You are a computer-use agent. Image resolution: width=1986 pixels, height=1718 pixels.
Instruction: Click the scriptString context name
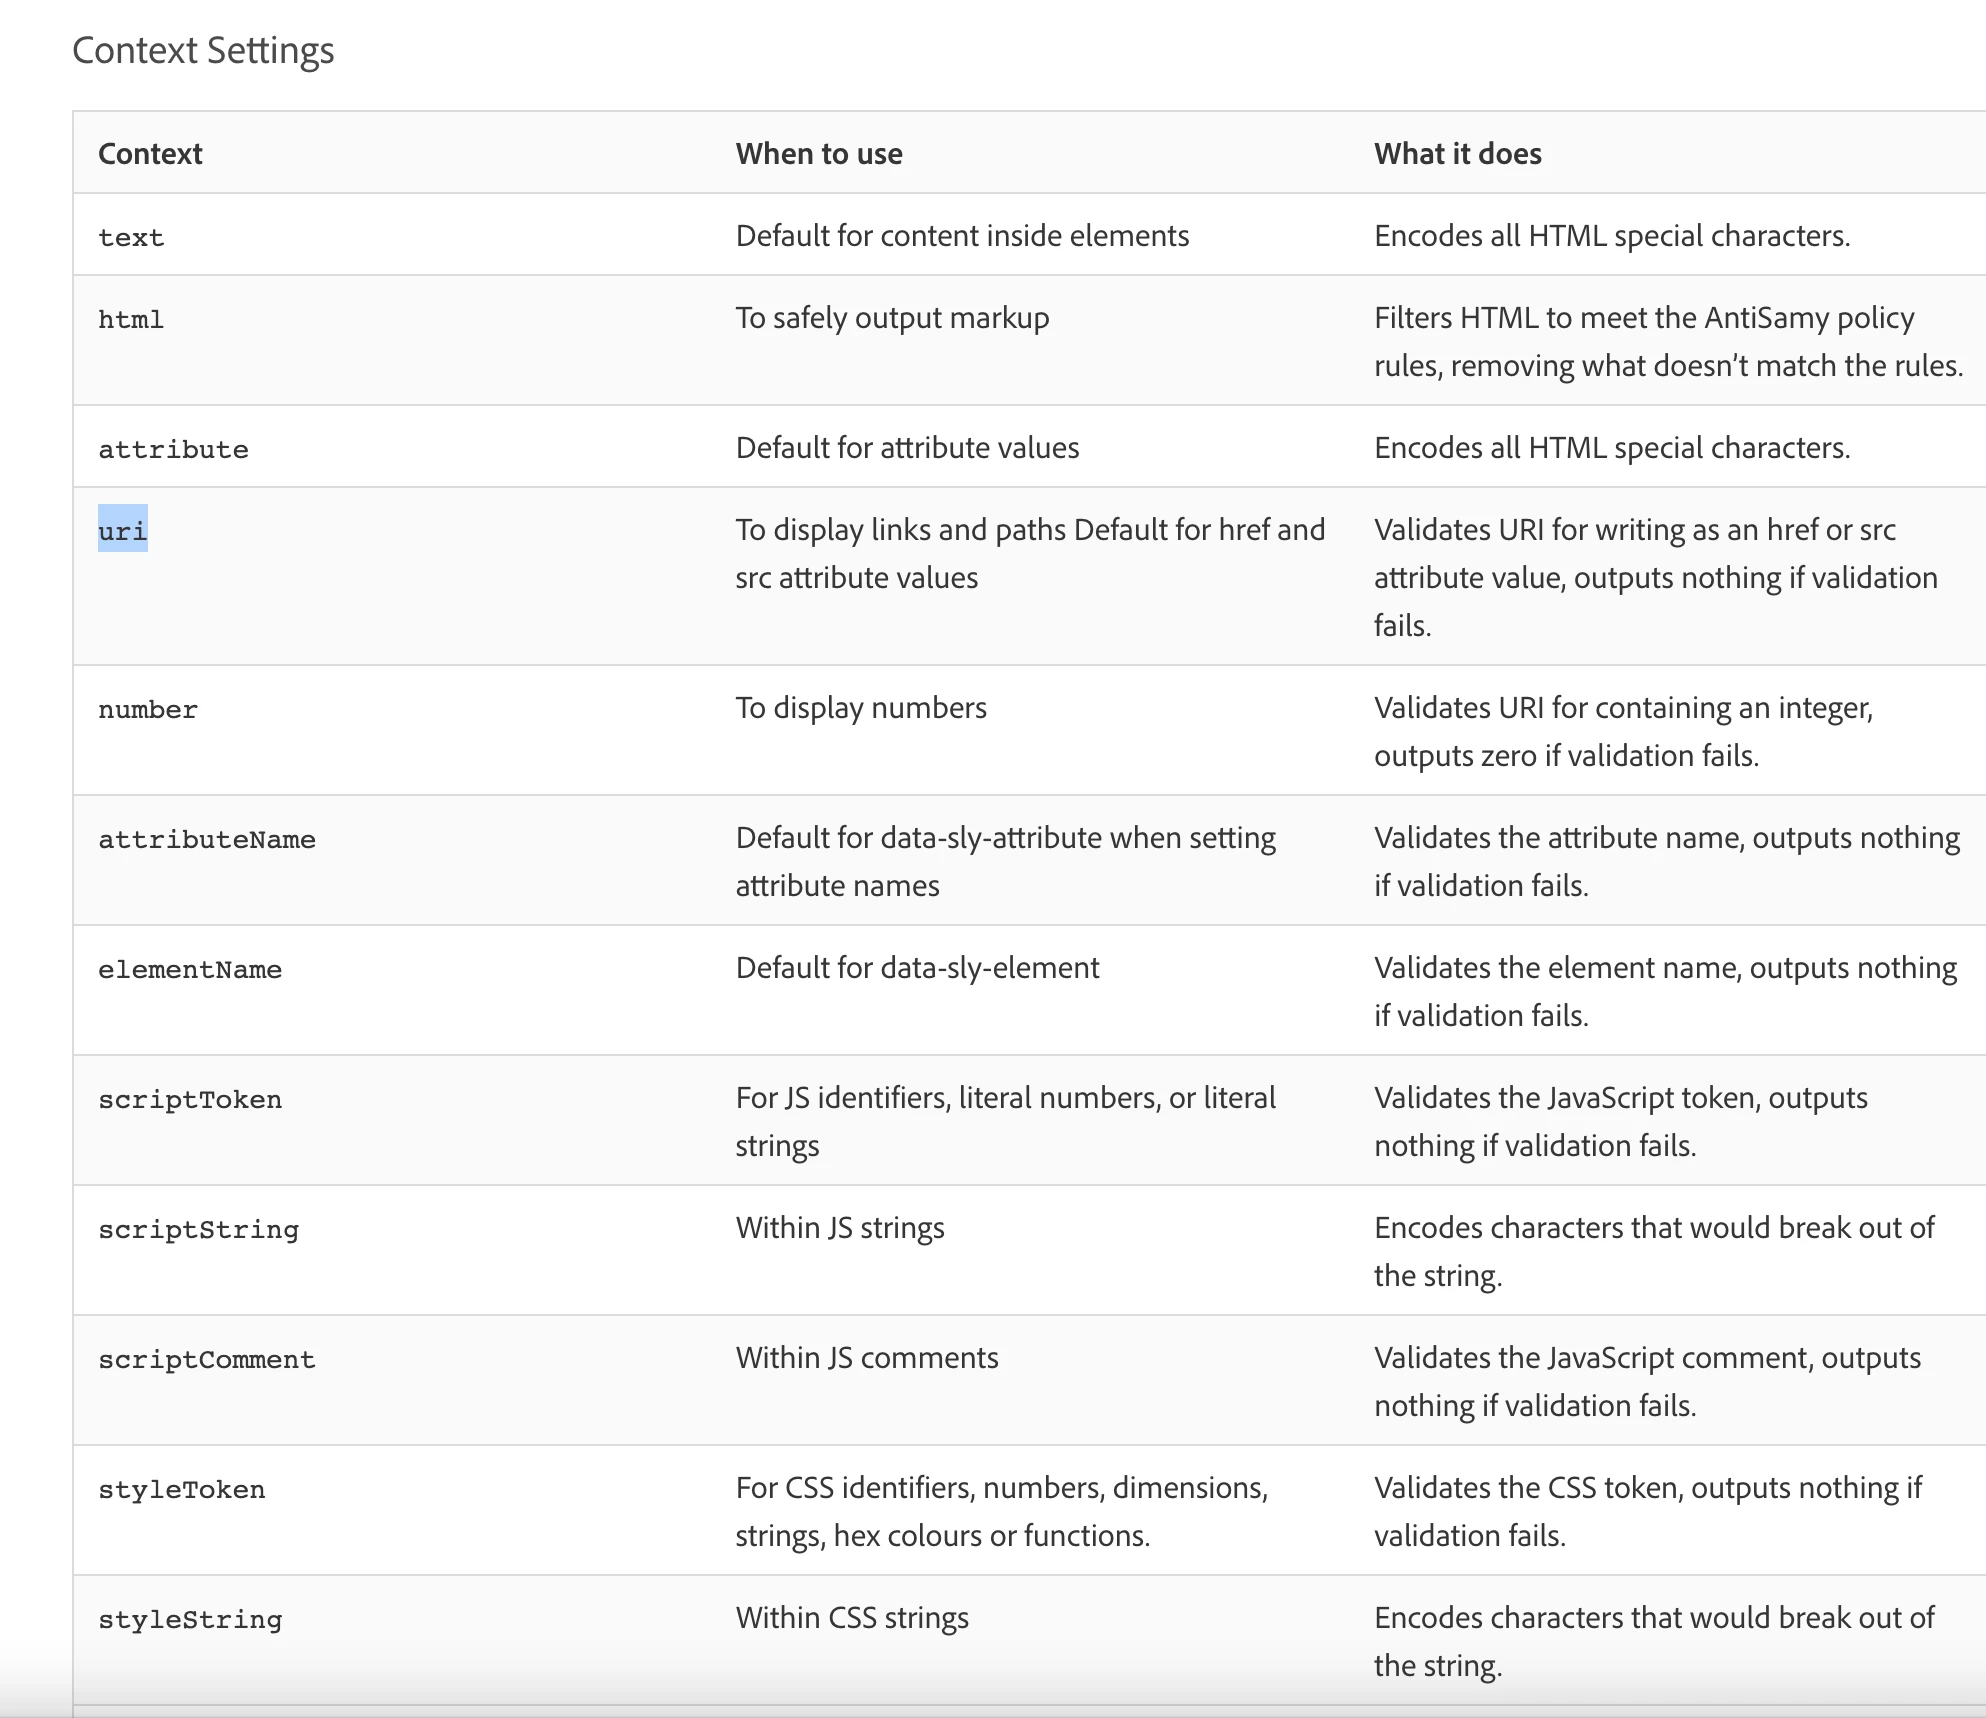click(198, 1230)
